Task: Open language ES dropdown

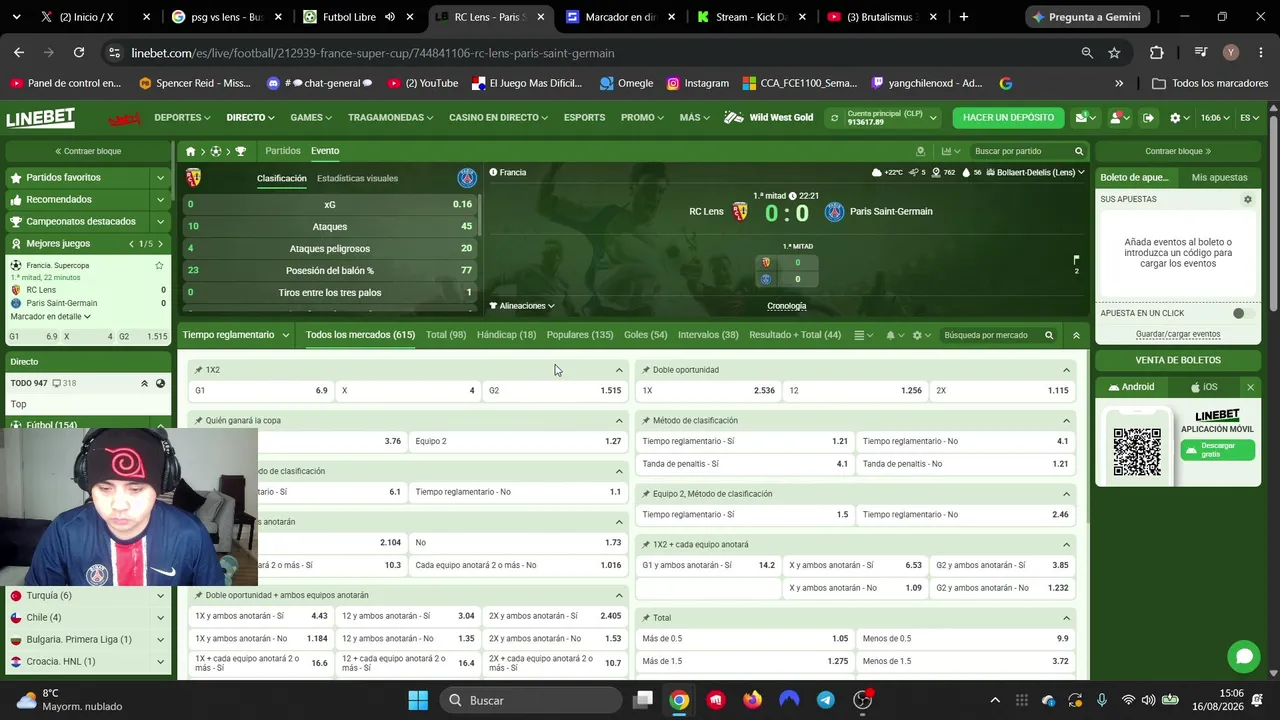Action: tap(1250, 118)
